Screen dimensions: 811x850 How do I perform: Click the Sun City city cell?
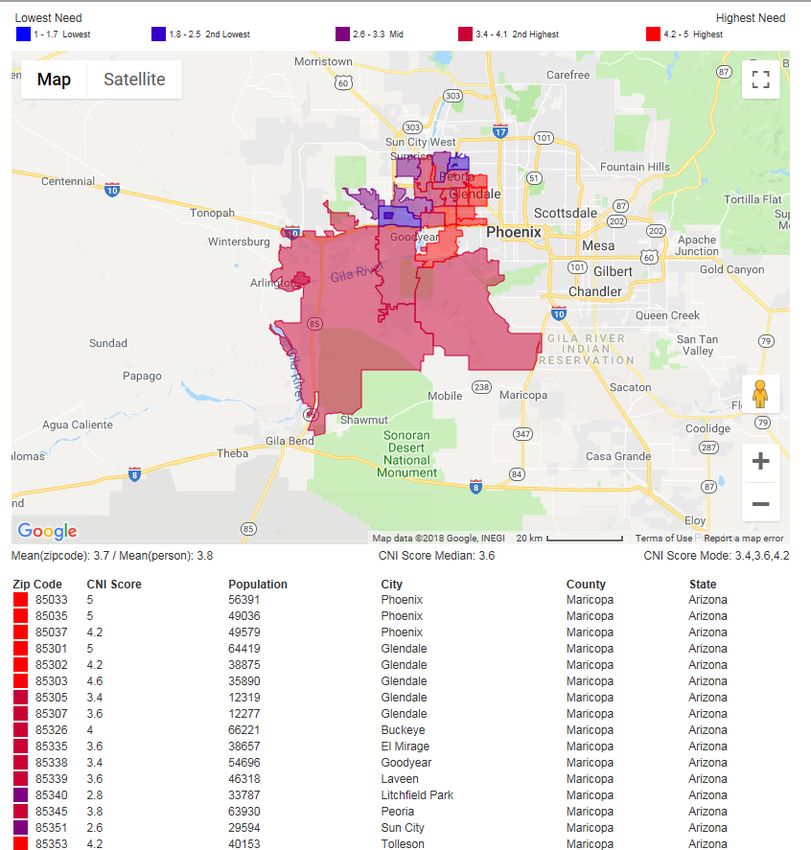(x=402, y=828)
